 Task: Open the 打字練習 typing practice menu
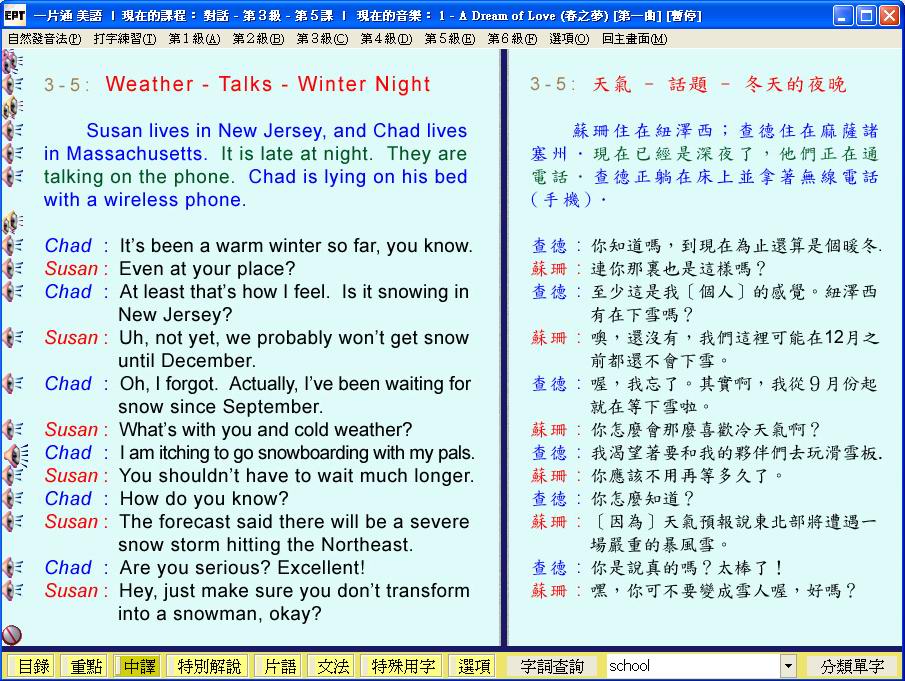(124, 39)
